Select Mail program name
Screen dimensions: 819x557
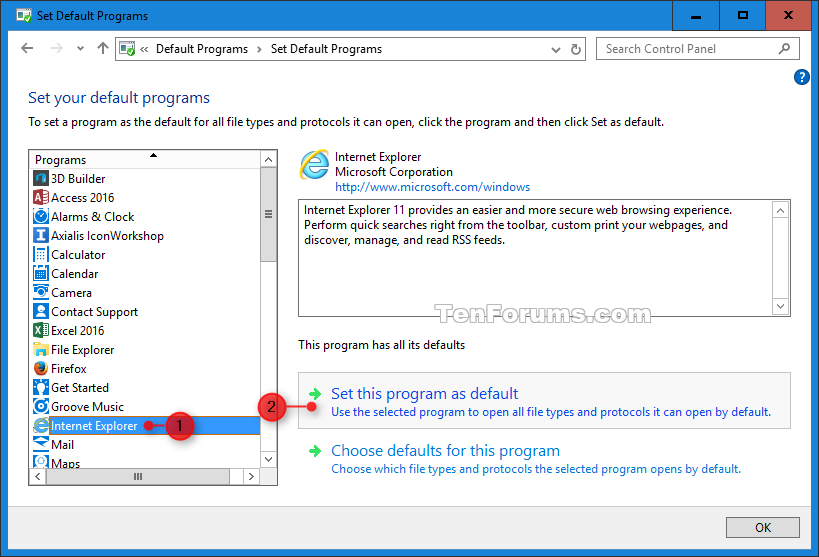62,445
